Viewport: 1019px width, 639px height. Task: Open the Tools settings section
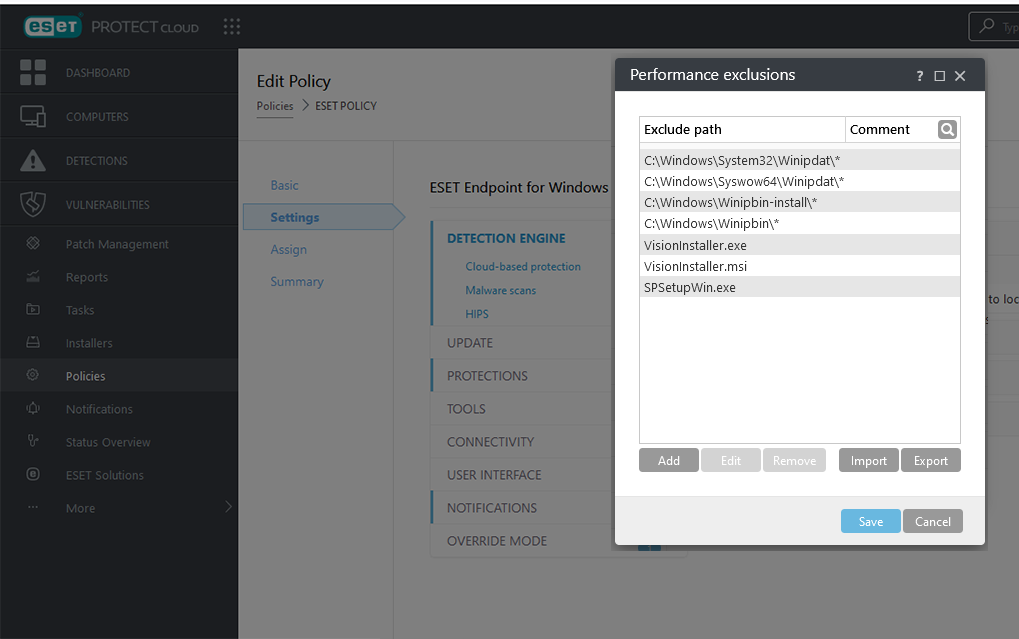(x=466, y=409)
